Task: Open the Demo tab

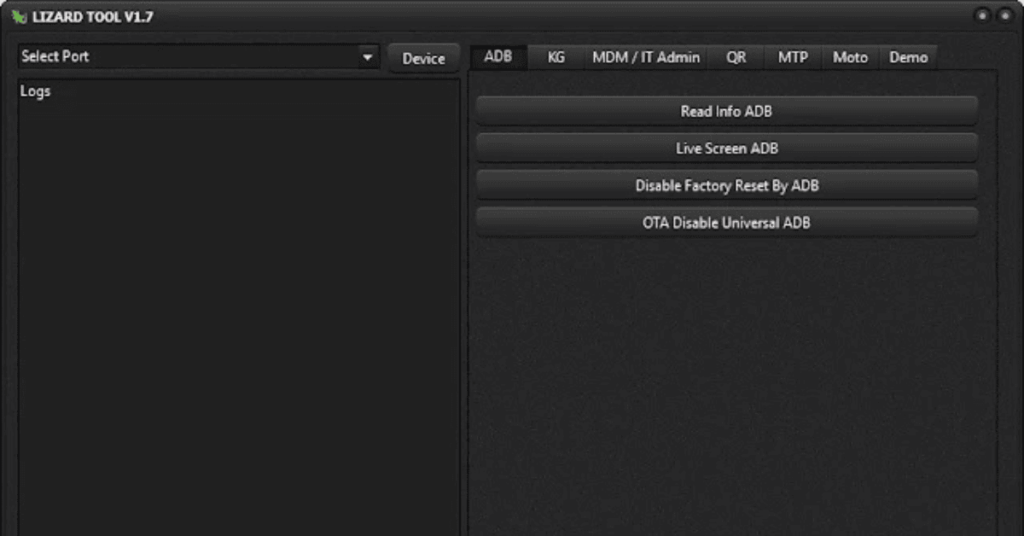Action: point(908,57)
